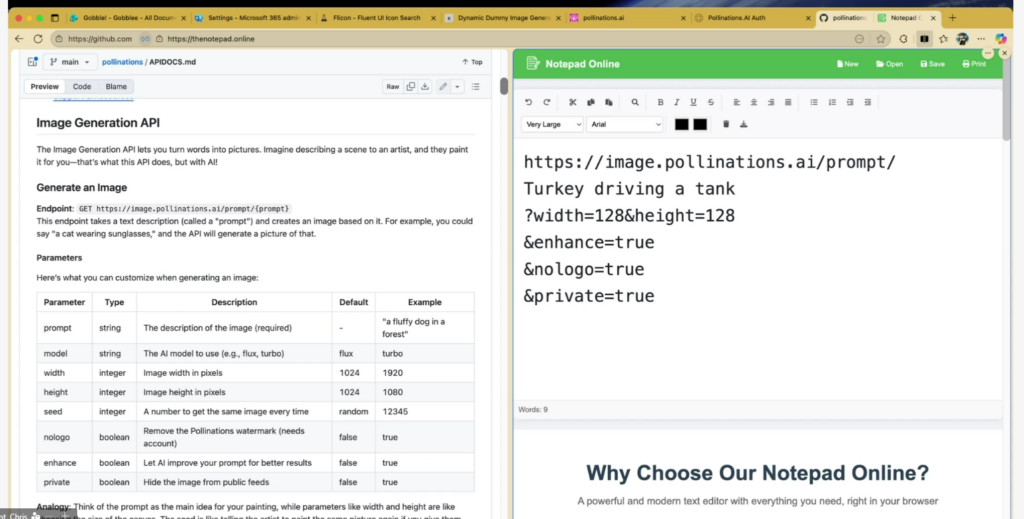Open the pollinations repository link
Viewport: 1024px width, 519px height.
coord(122,62)
